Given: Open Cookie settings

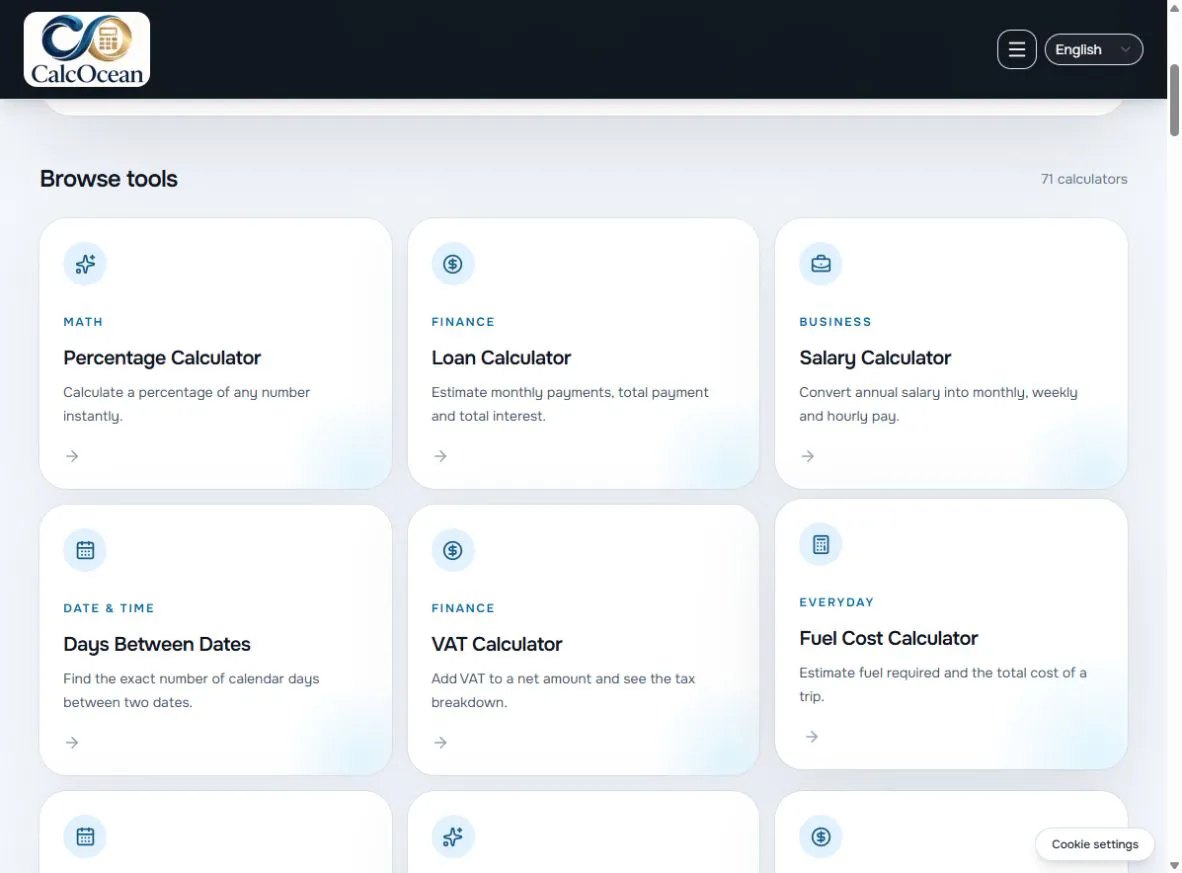Looking at the screenshot, I should click(x=1095, y=844).
